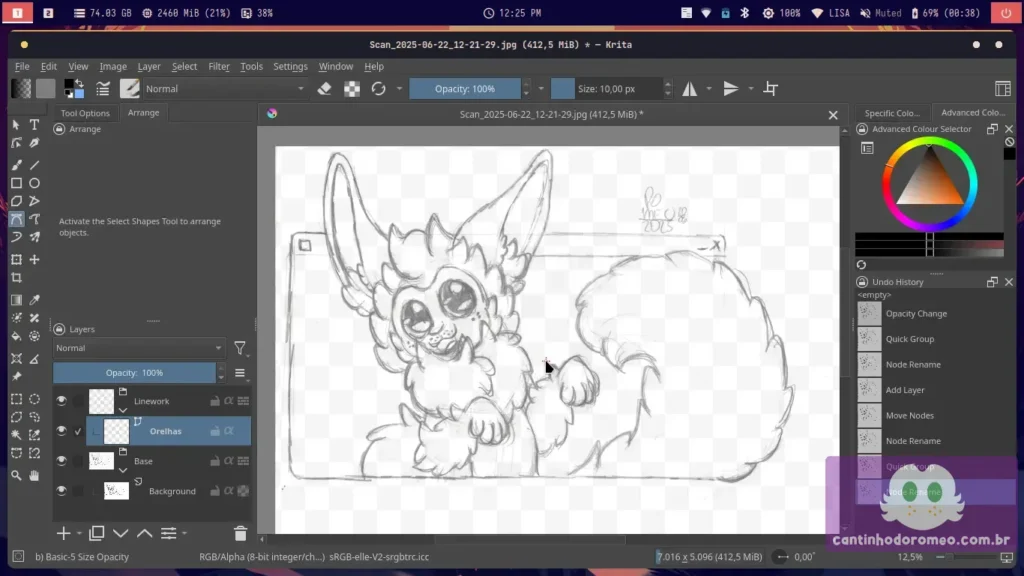Image resolution: width=1024 pixels, height=576 pixels.
Task: Collapse the Linework group
Action: point(123,411)
